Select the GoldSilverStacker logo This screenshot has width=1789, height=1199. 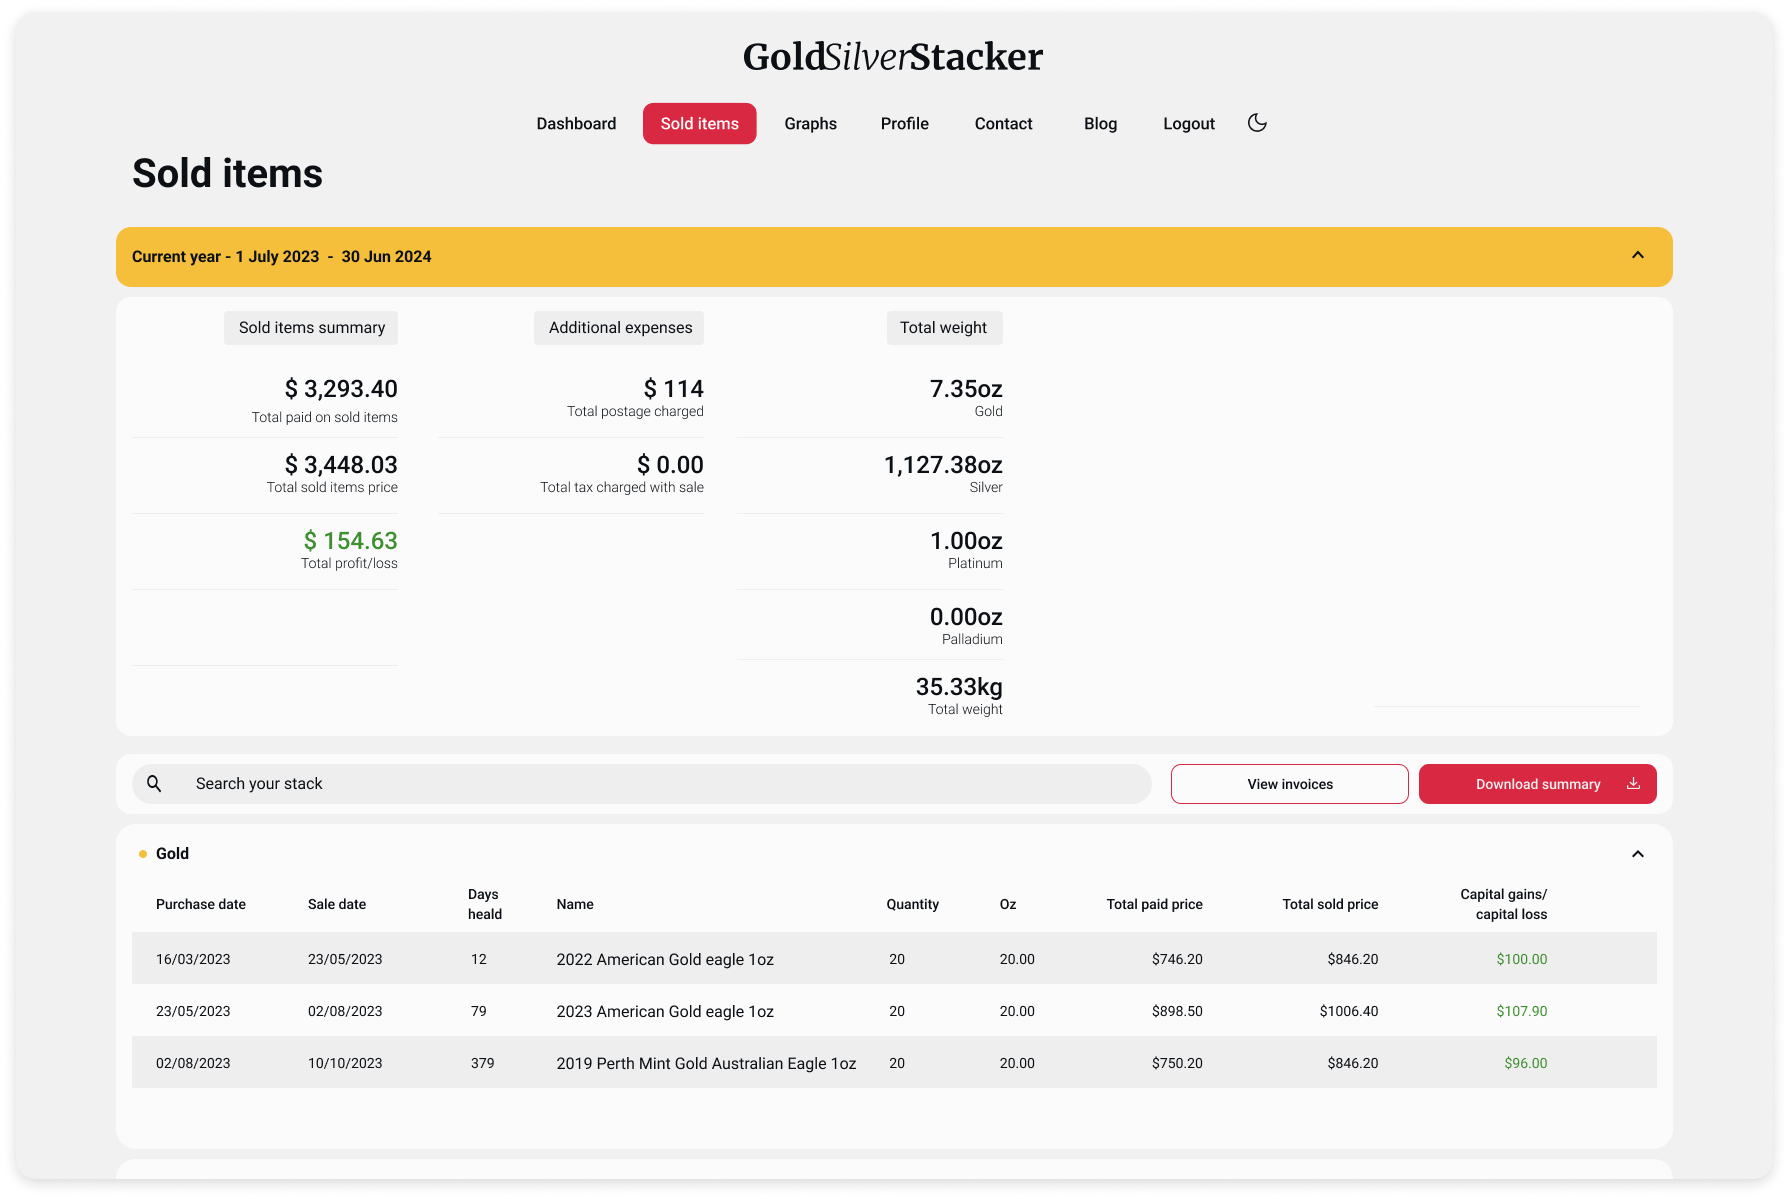point(893,57)
